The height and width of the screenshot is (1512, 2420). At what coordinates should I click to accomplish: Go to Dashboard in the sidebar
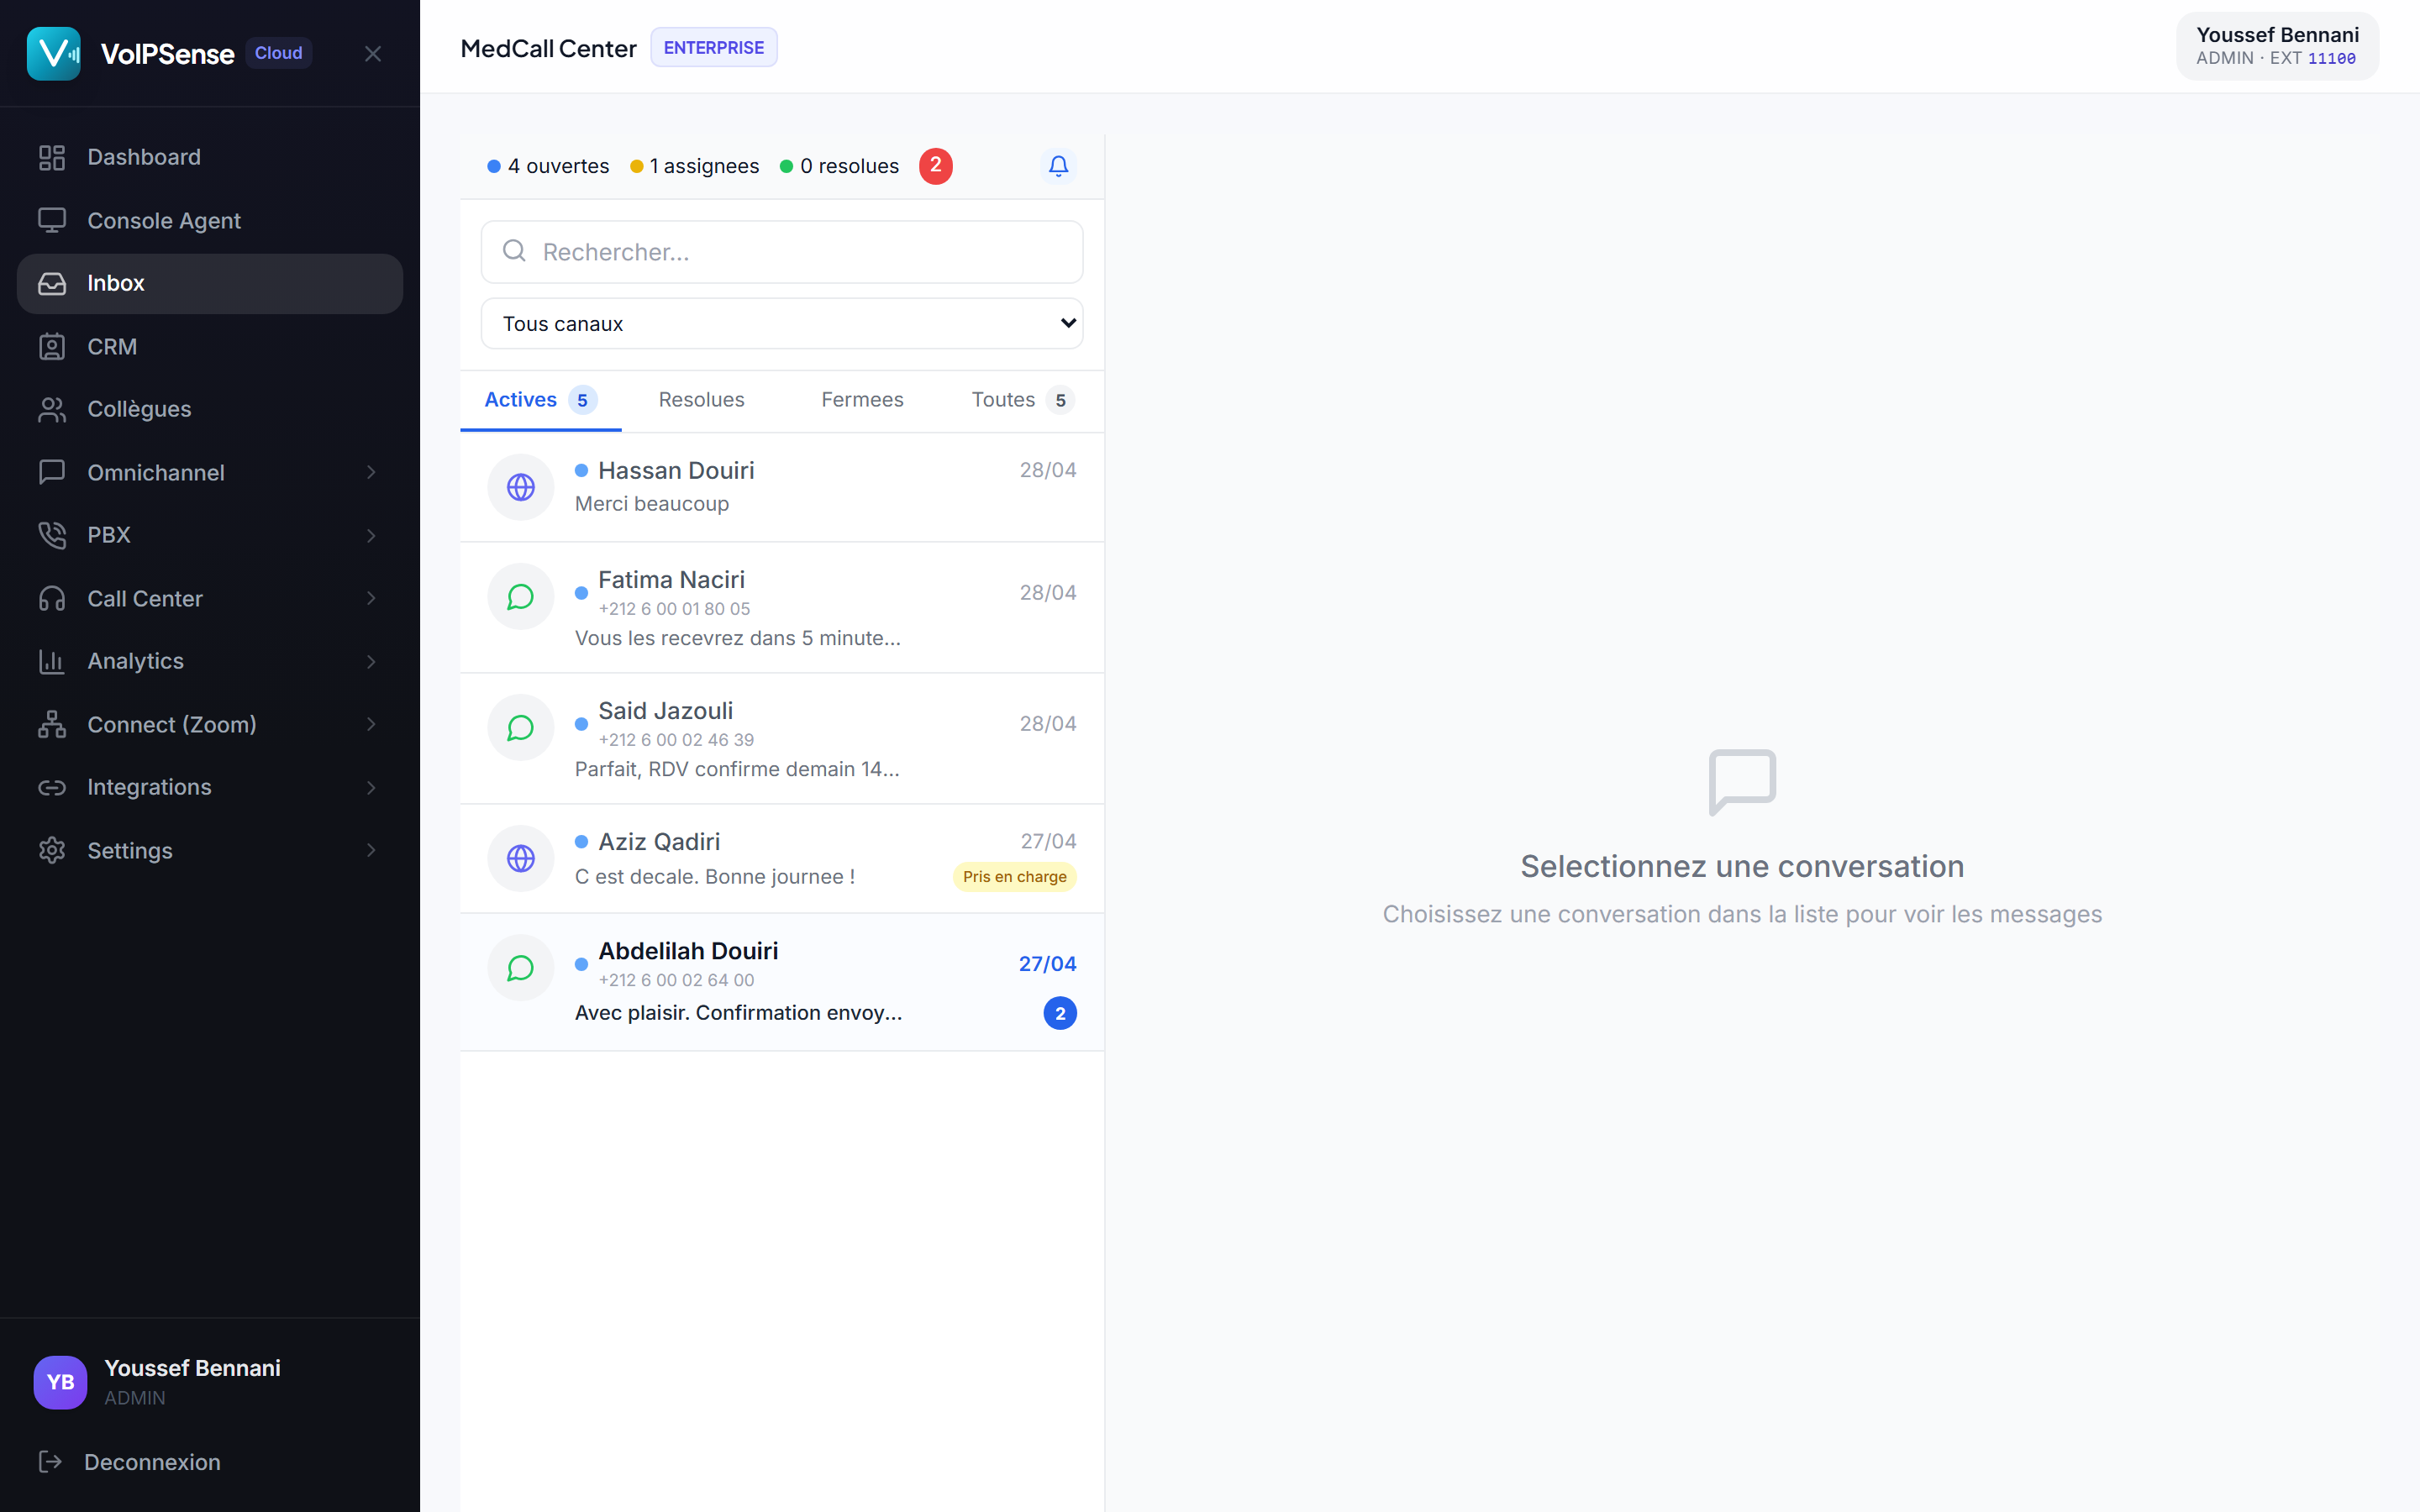210,157
